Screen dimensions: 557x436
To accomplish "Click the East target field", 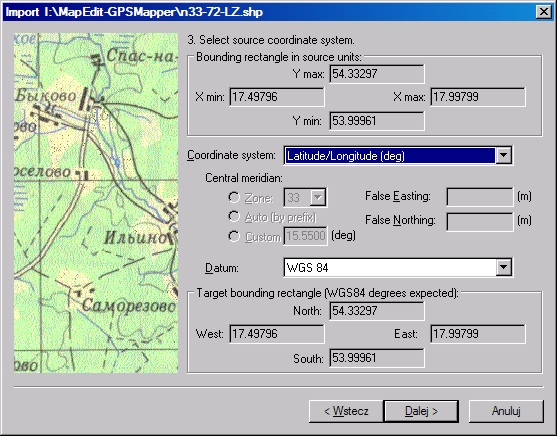I will (478, 334).
